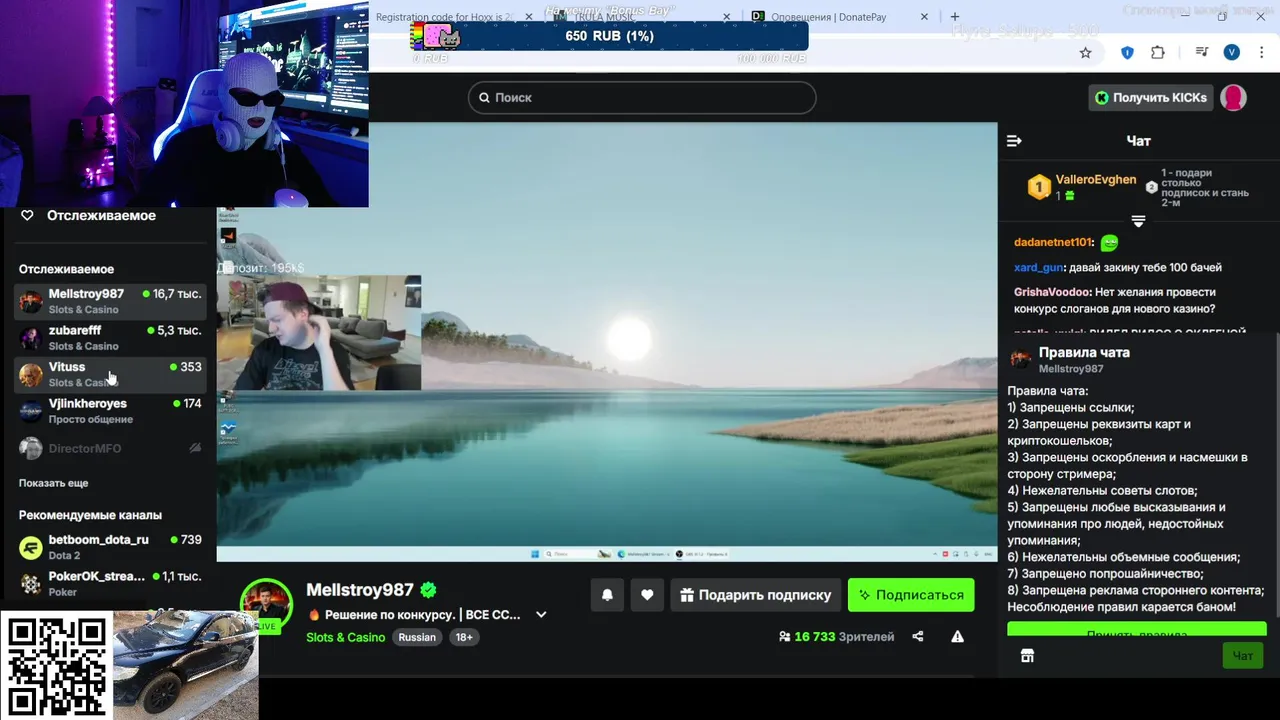Click the Mellstroy987 channel name
Screen dimensions: 1280x720
tap(360, 590)
